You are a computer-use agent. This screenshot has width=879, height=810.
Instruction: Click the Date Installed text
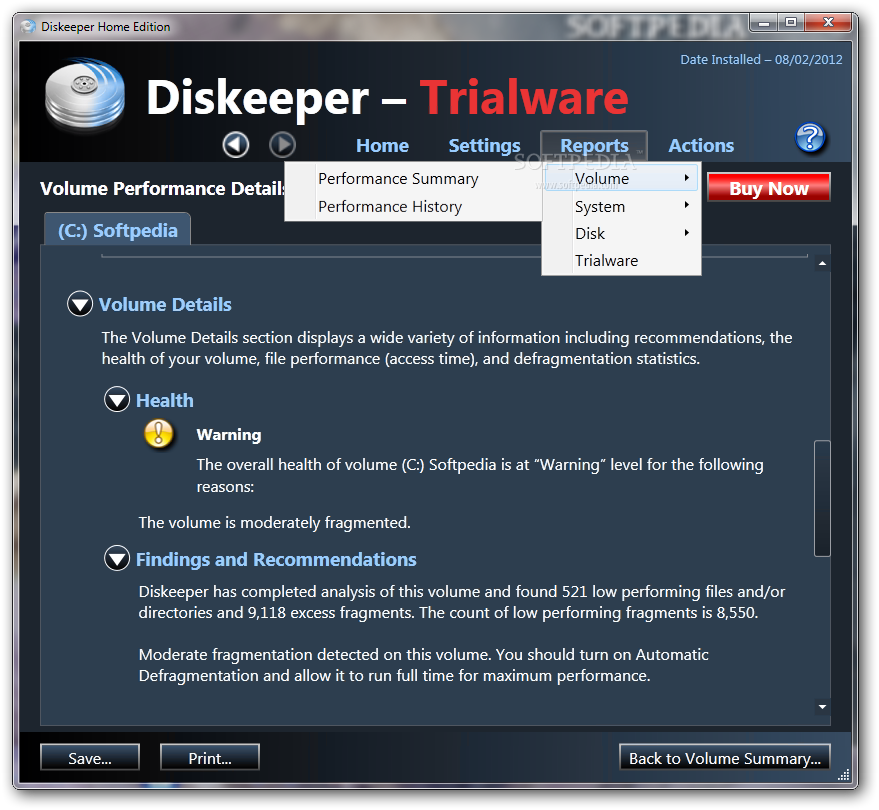pyautogui.click(x=761, y=59)
